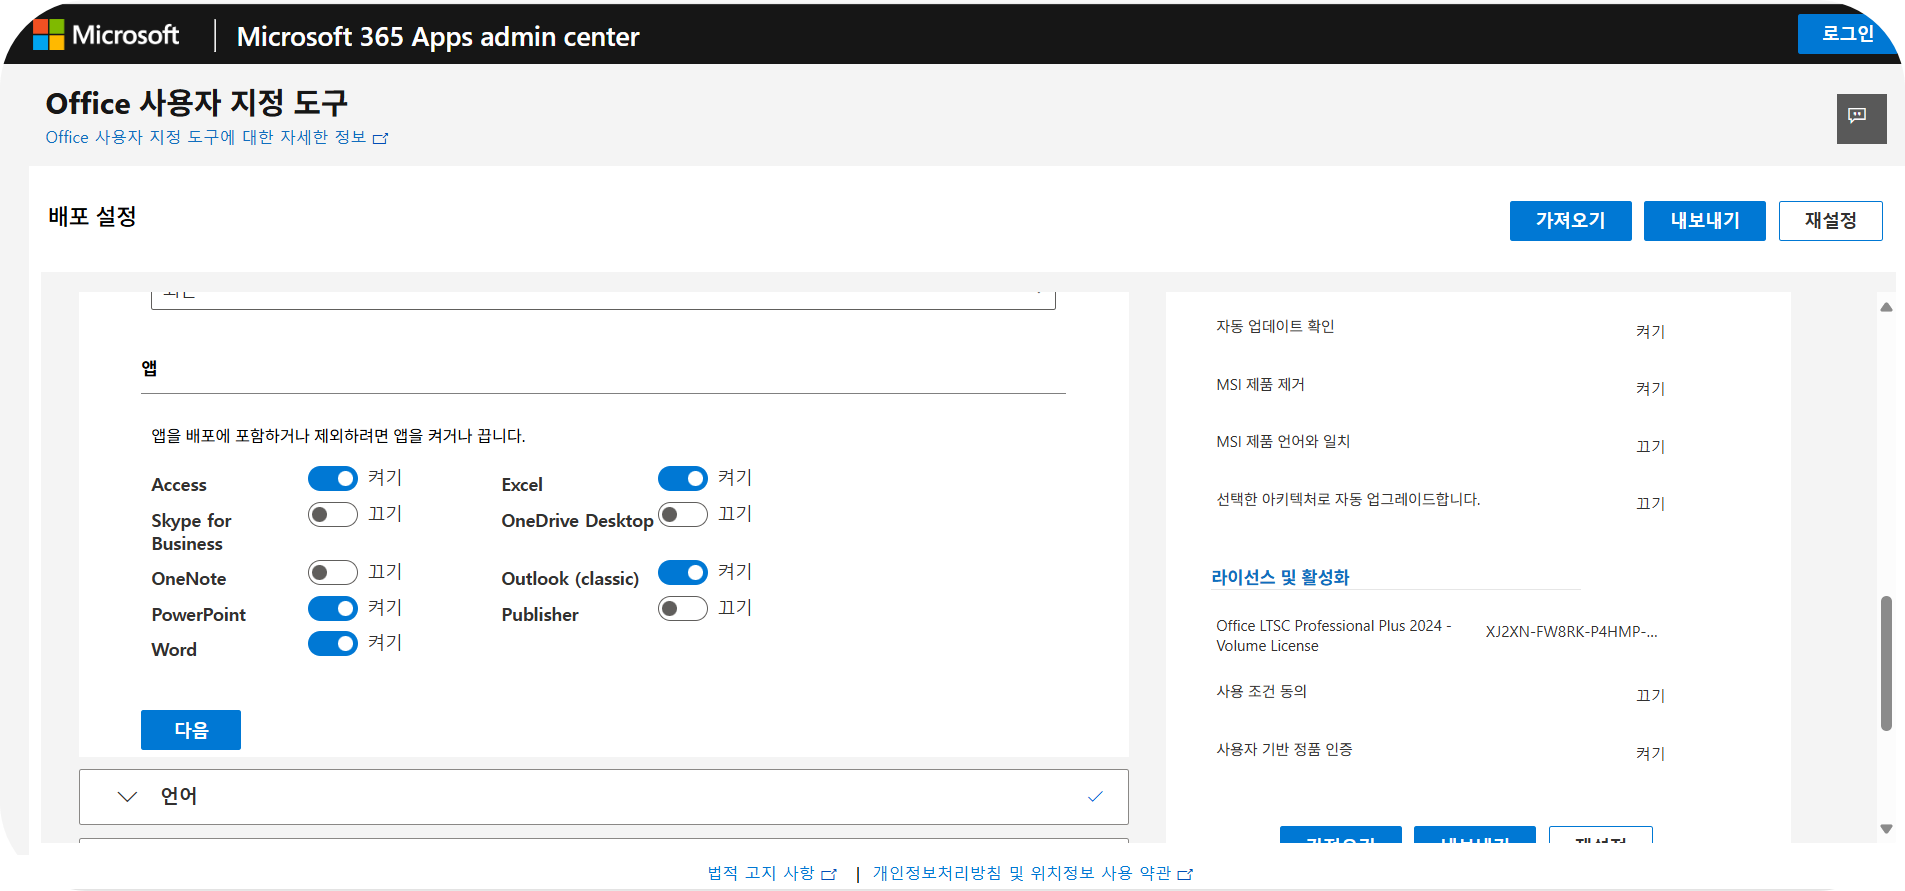Click the checkmark icon on 언어 section
The height and width of the screenshot is (891, 1905).
(x=1095, y=796)
